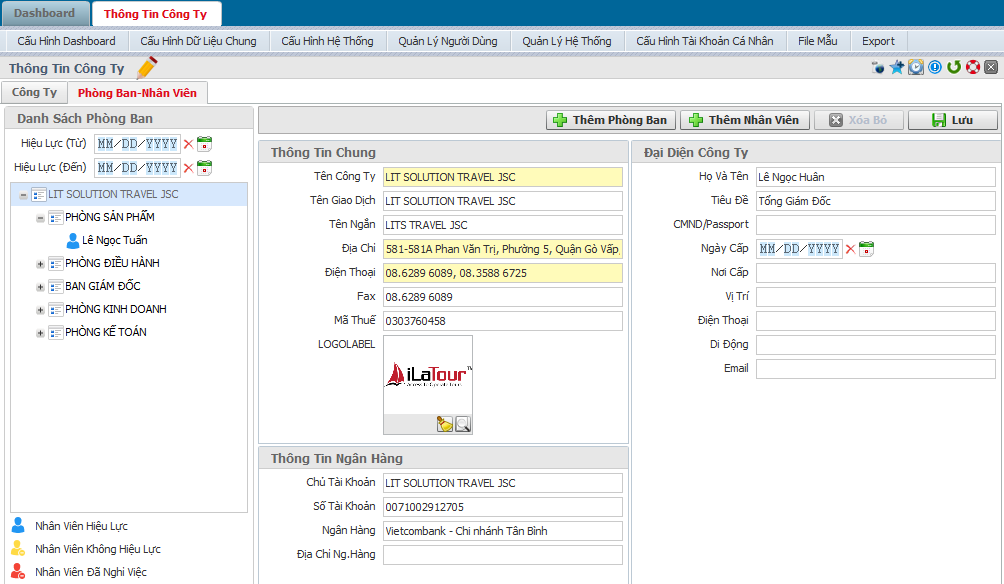Clear the logo using the broom icon
Screen dimensions: 1004x584
444,424
